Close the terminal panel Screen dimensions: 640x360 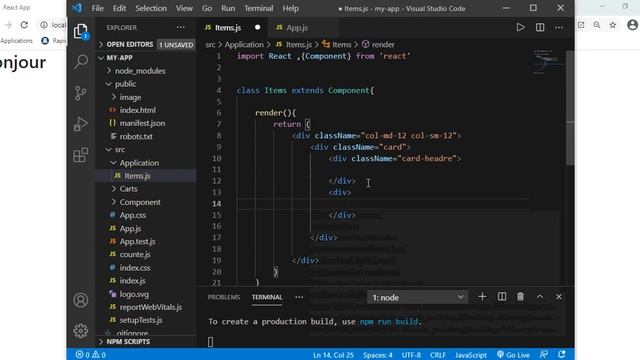tap(559, 297)
